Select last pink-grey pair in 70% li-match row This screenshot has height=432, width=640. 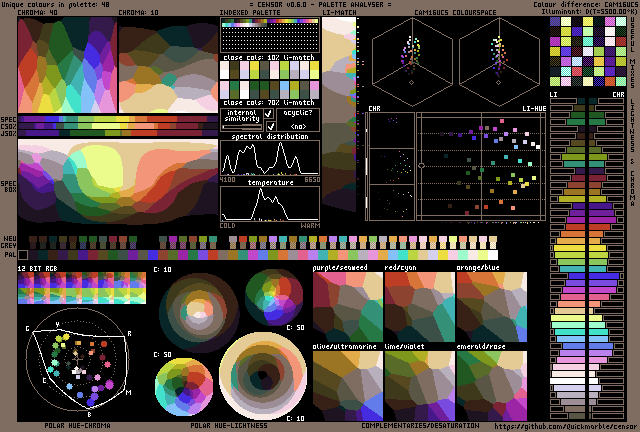[x=314, y=90]
